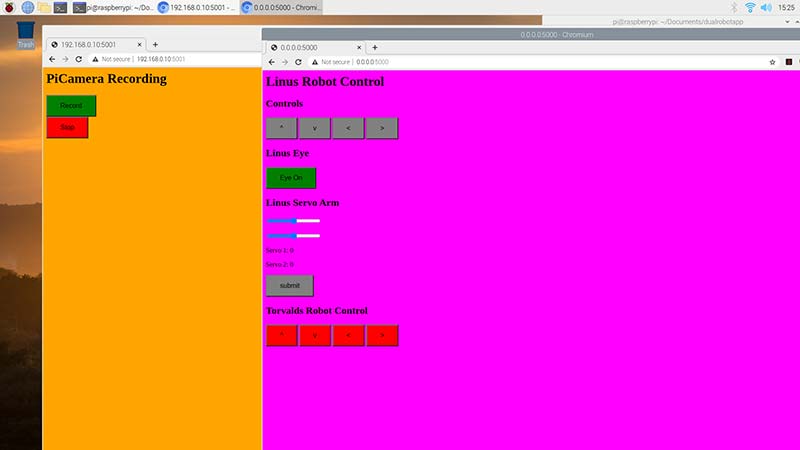
Task: Start recording with the green Record button
Action: [71, 106]
